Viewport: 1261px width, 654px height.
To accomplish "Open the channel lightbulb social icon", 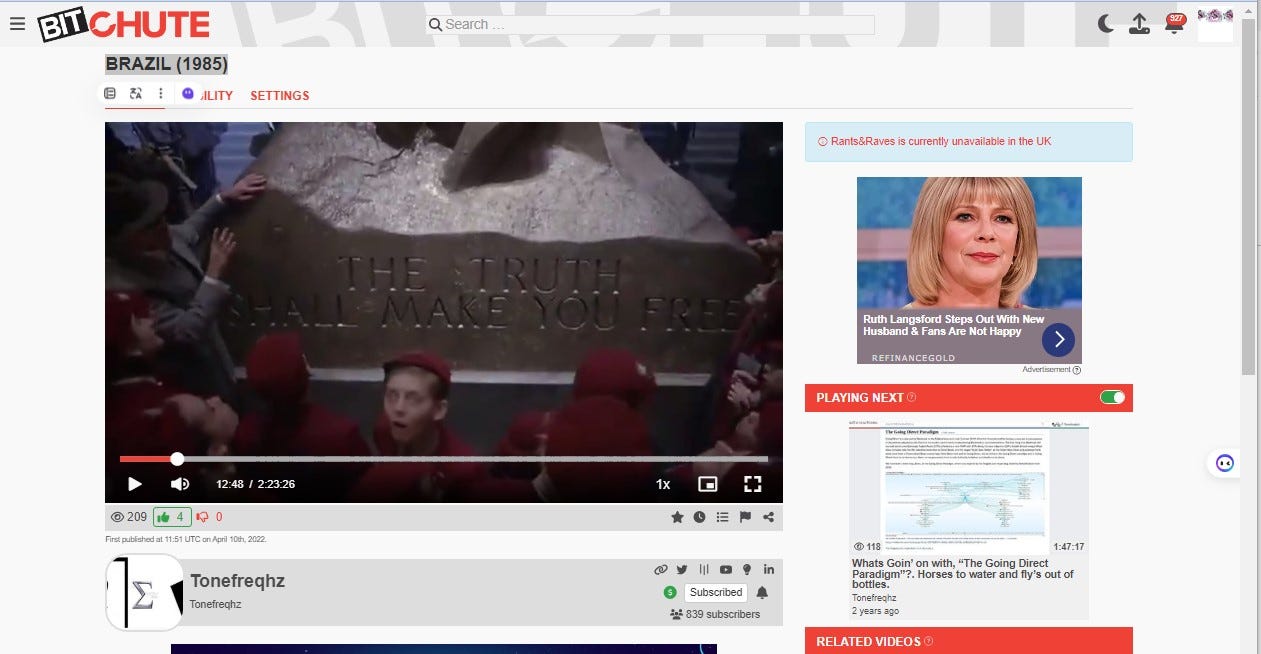I will tap(747, 569).
